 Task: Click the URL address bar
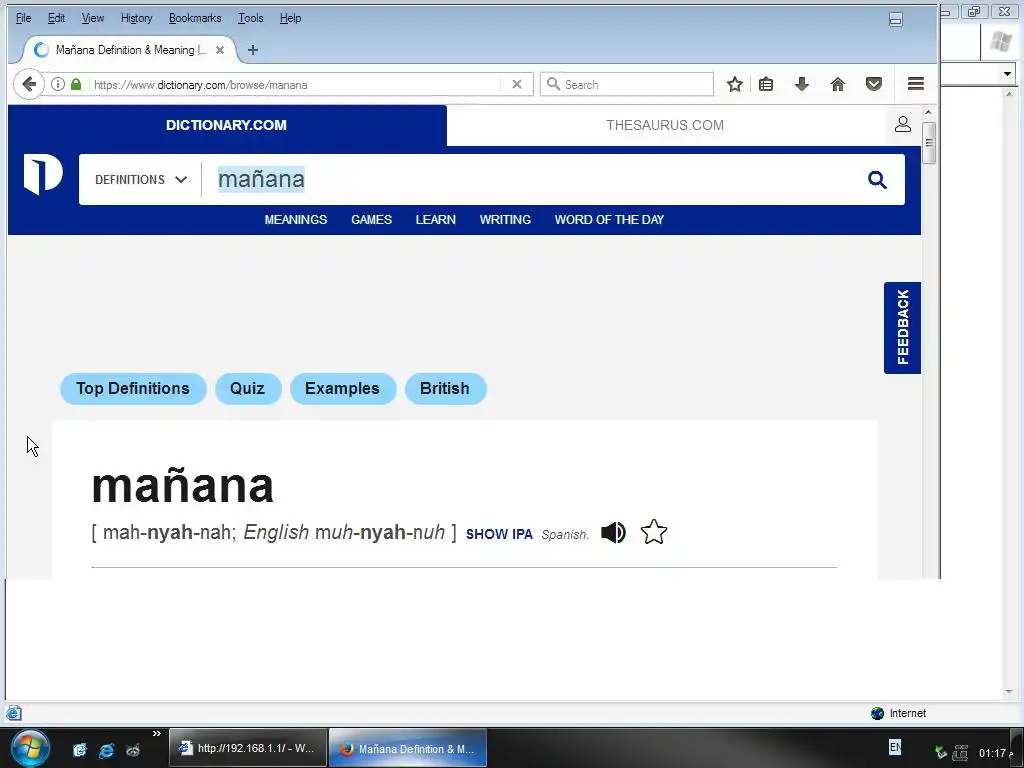[294, 84]
